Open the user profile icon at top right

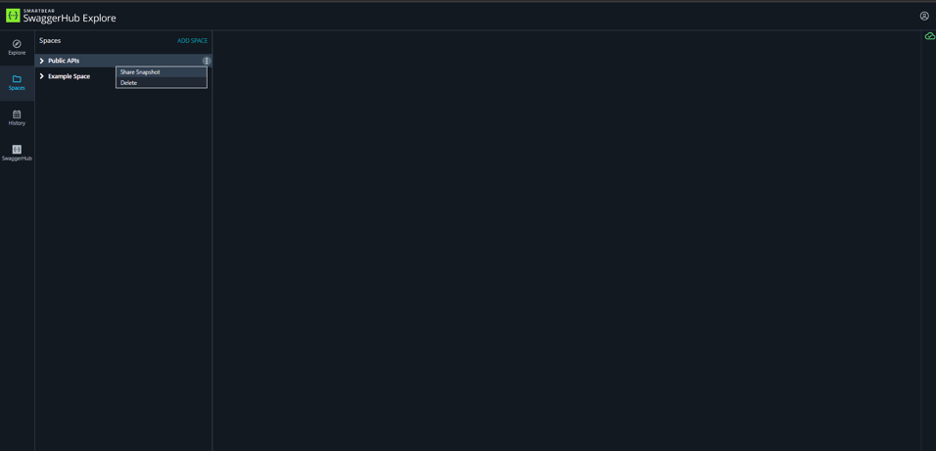click(924, 16)
